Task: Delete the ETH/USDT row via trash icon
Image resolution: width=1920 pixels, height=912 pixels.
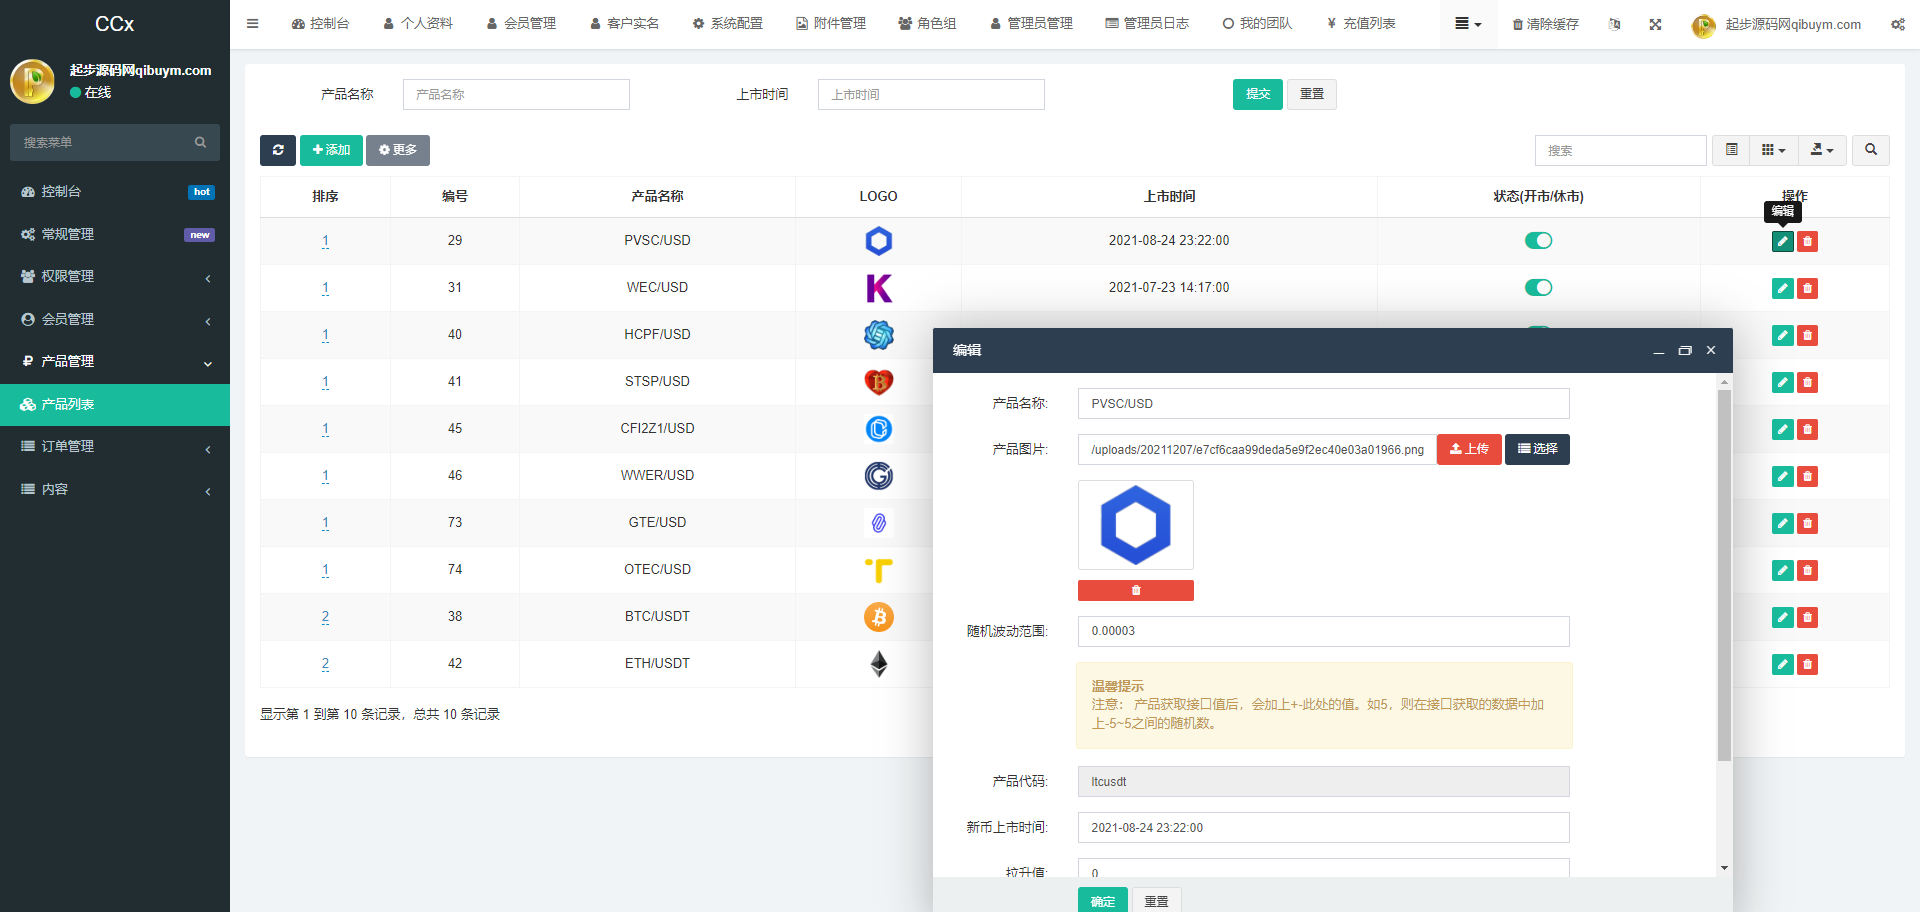Action: point(1807,664)
